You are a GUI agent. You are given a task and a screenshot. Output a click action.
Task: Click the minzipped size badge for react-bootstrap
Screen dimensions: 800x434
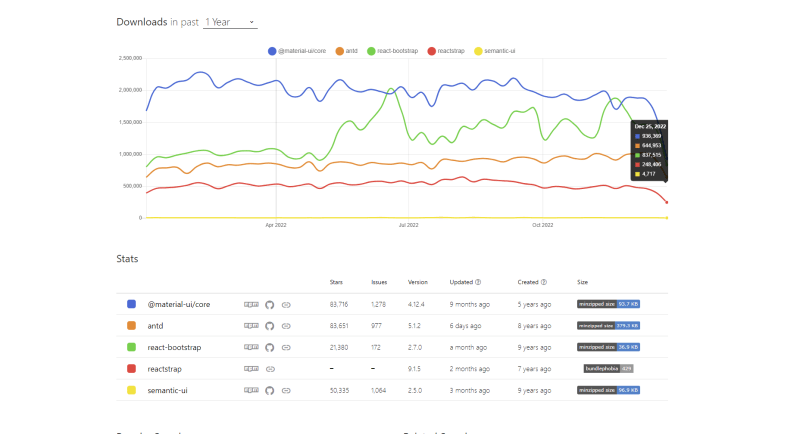608,347
